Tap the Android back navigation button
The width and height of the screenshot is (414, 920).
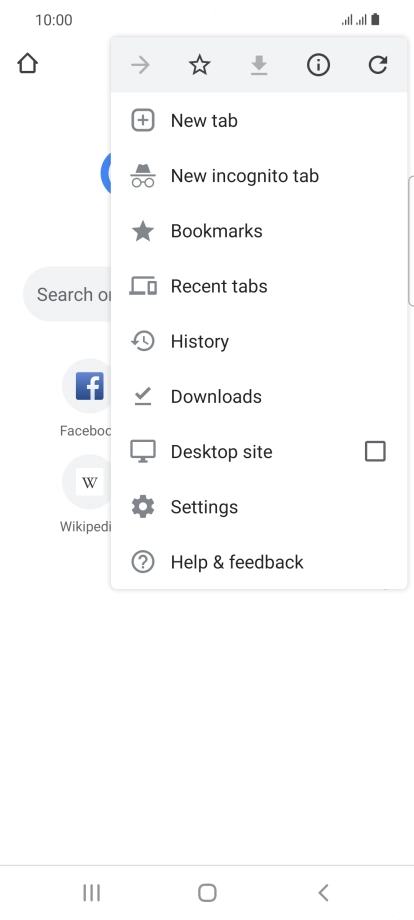tap(323, 892)
